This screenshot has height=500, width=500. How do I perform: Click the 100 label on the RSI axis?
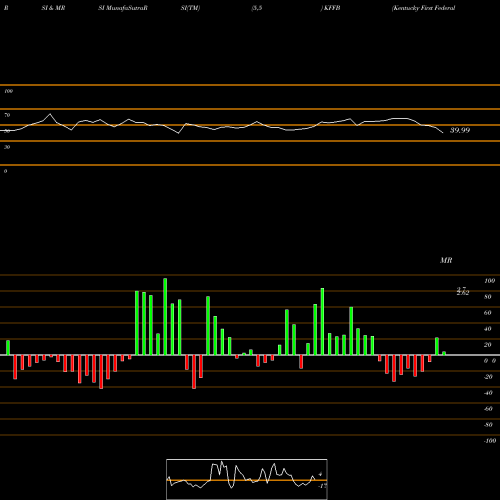point(8,91)
